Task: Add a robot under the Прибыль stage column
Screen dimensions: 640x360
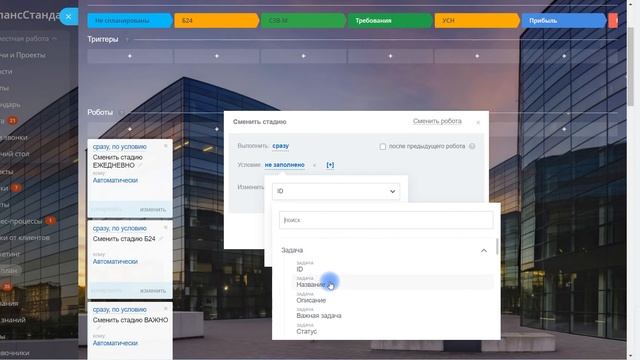Action: tap(564, 129)
